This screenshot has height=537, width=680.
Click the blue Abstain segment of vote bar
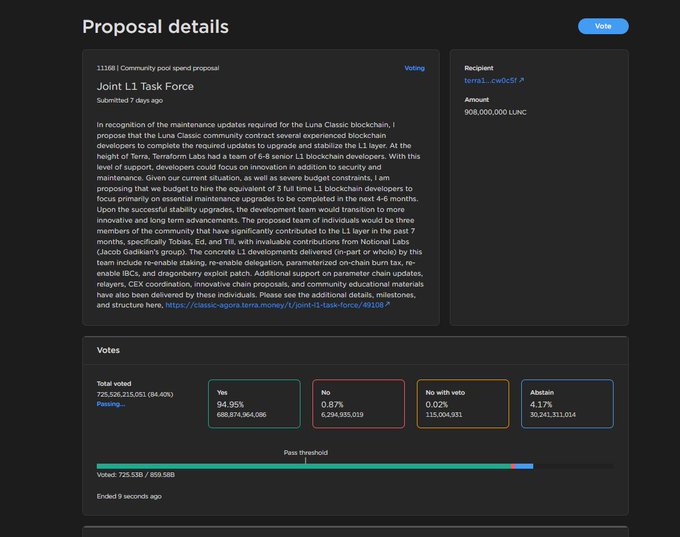coord(524,466)
